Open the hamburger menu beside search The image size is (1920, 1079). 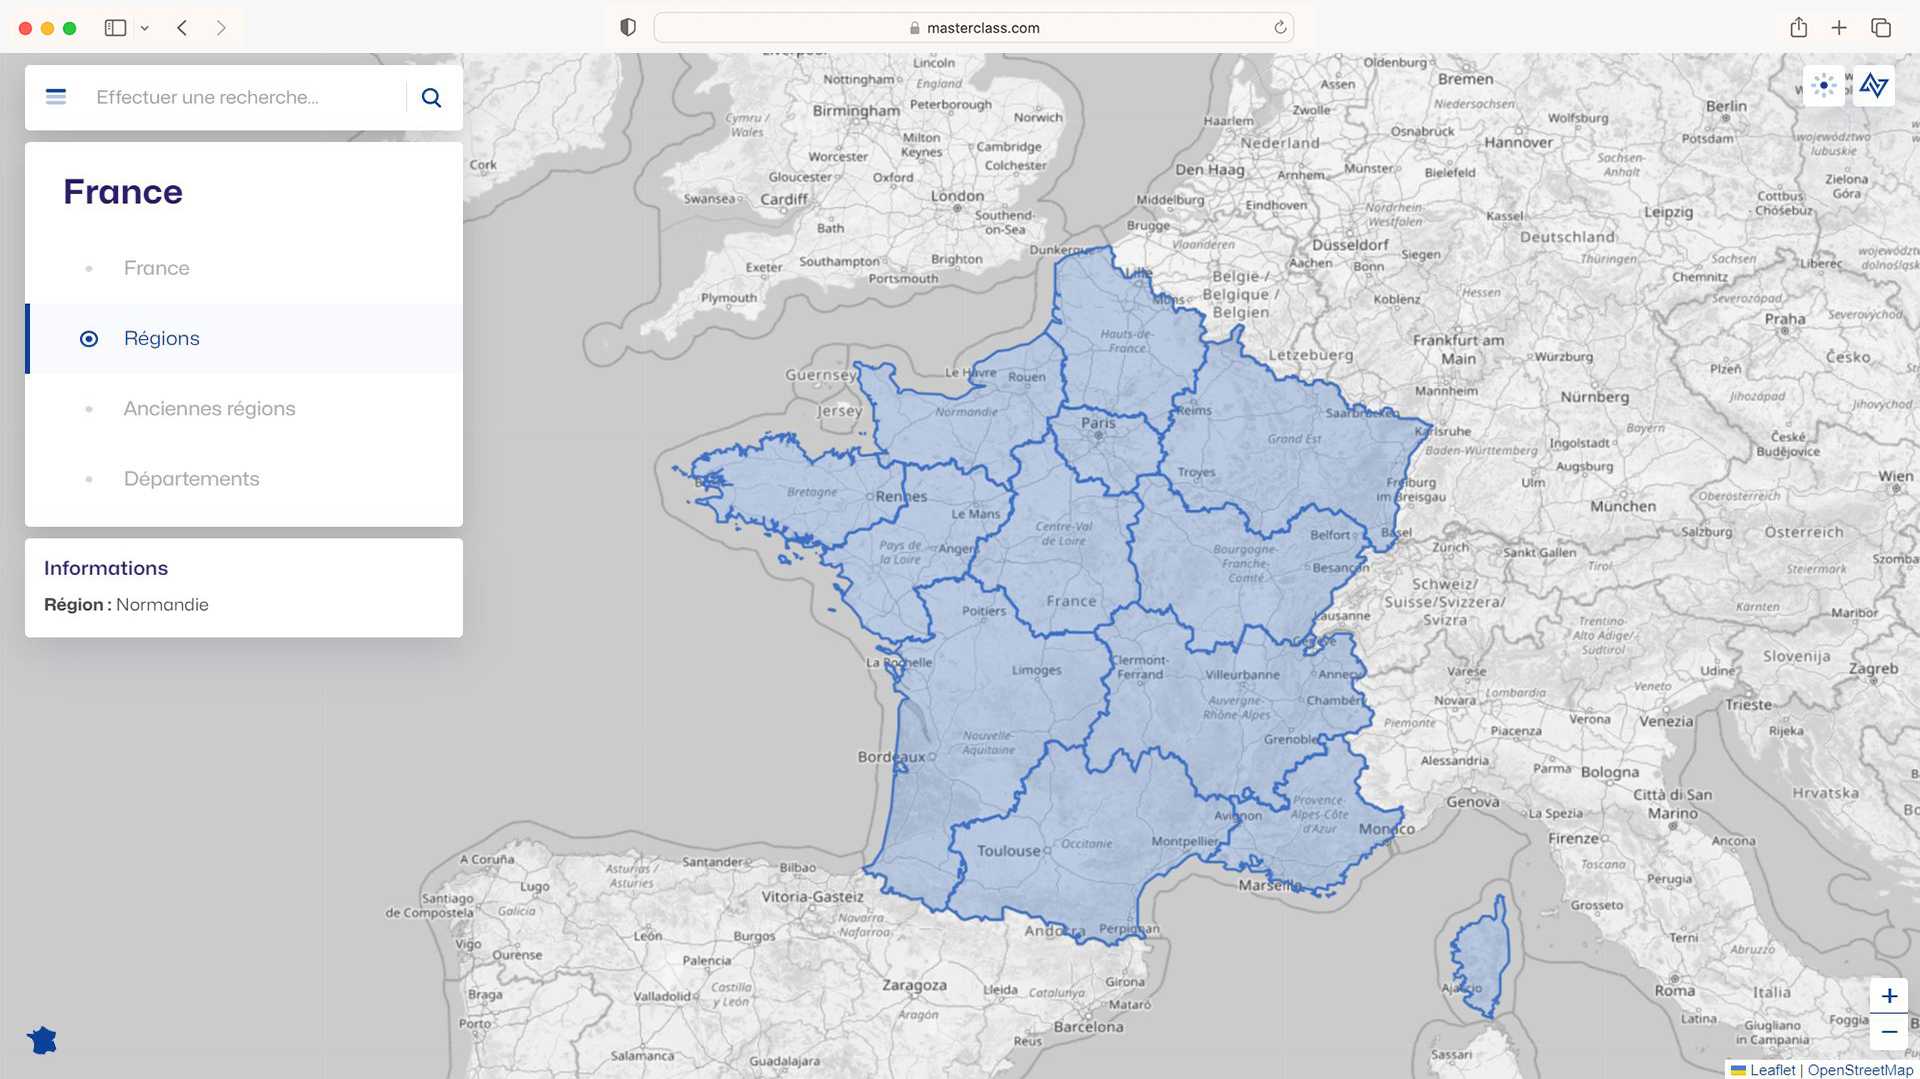tap(56, 97)
